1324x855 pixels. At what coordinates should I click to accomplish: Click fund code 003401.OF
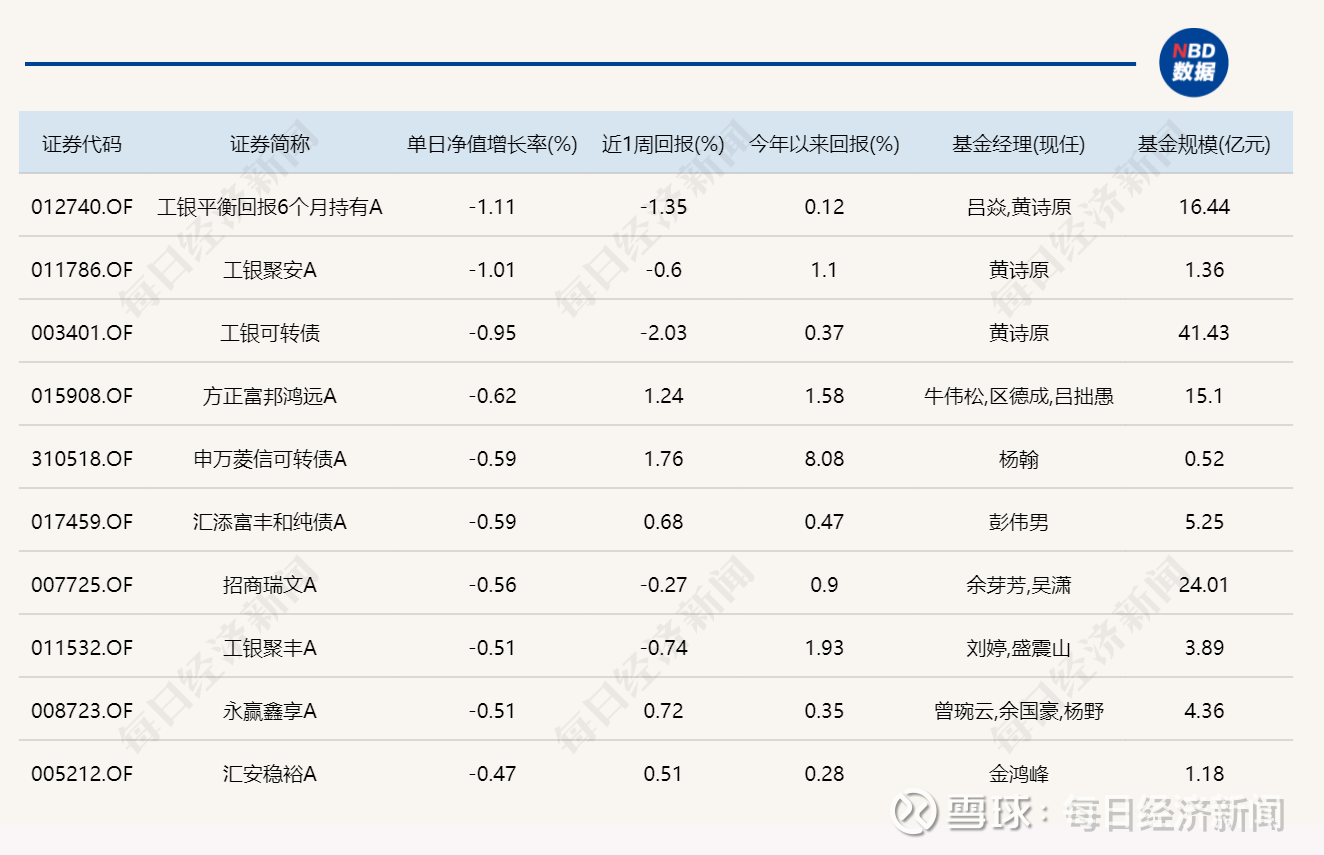pyautogui.click(x=82, y=333)
